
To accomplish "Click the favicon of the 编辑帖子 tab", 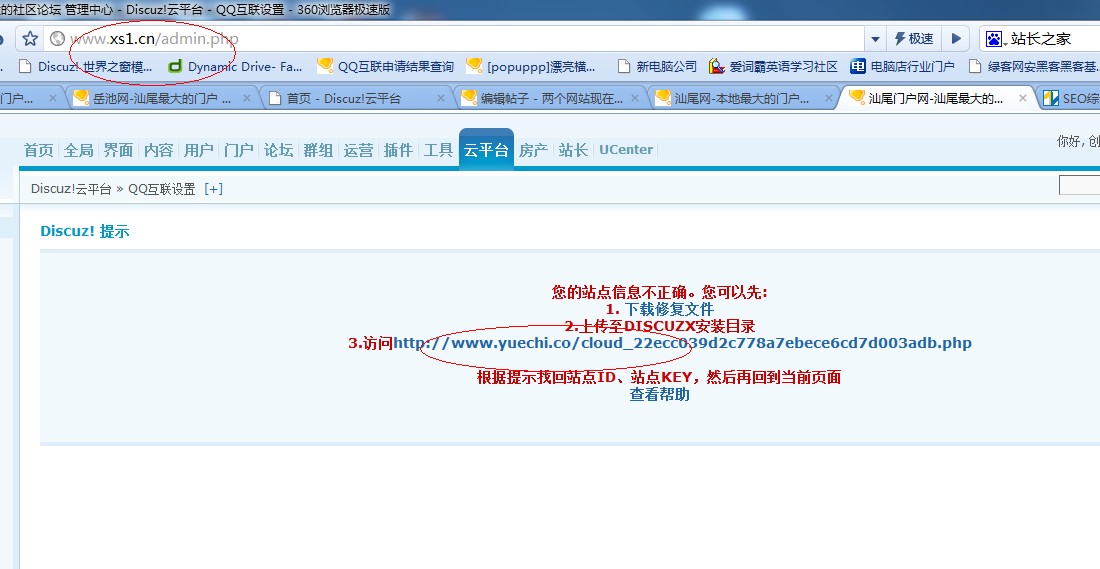I will pos(469,98).
